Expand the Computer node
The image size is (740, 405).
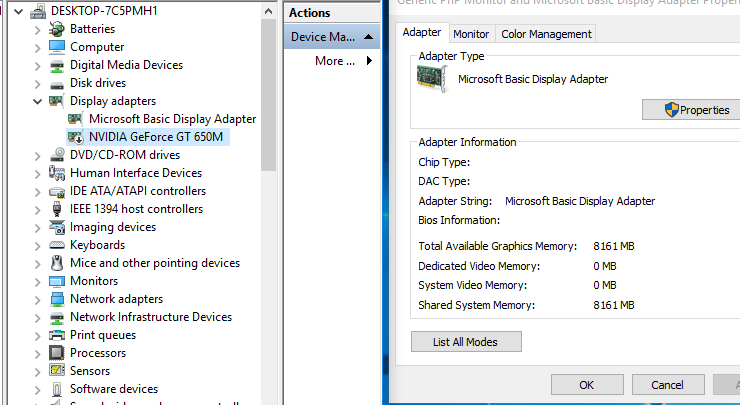pyautogui.click(x=38, y=48)
